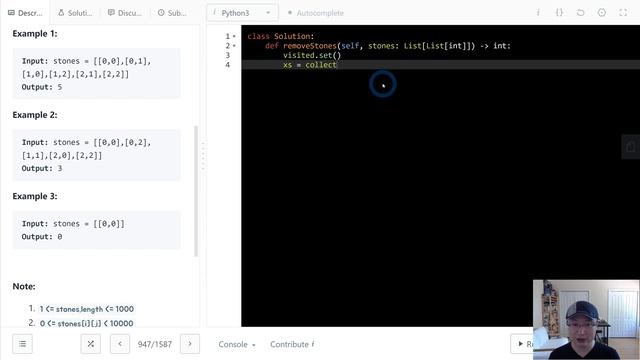Open the Python3 language dropdown

pos(242,13)
